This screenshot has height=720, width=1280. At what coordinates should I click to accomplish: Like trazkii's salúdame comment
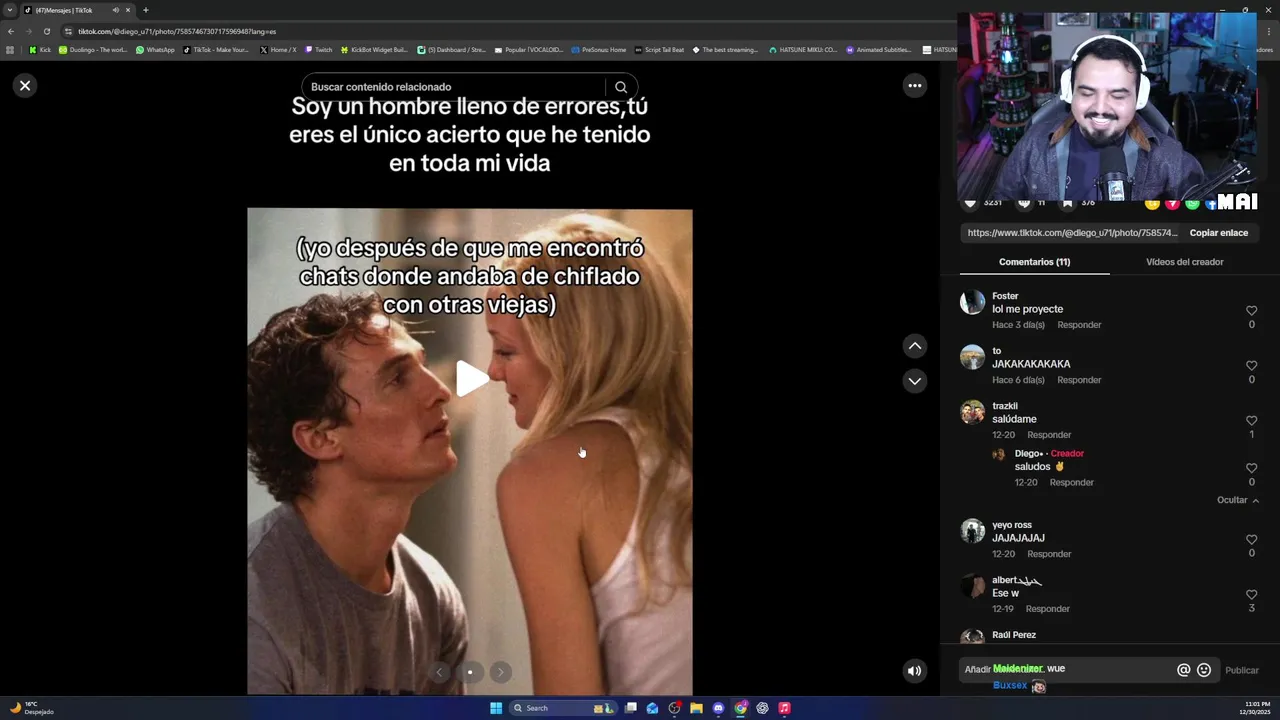pyautogui.click(x=1251, y=421)
